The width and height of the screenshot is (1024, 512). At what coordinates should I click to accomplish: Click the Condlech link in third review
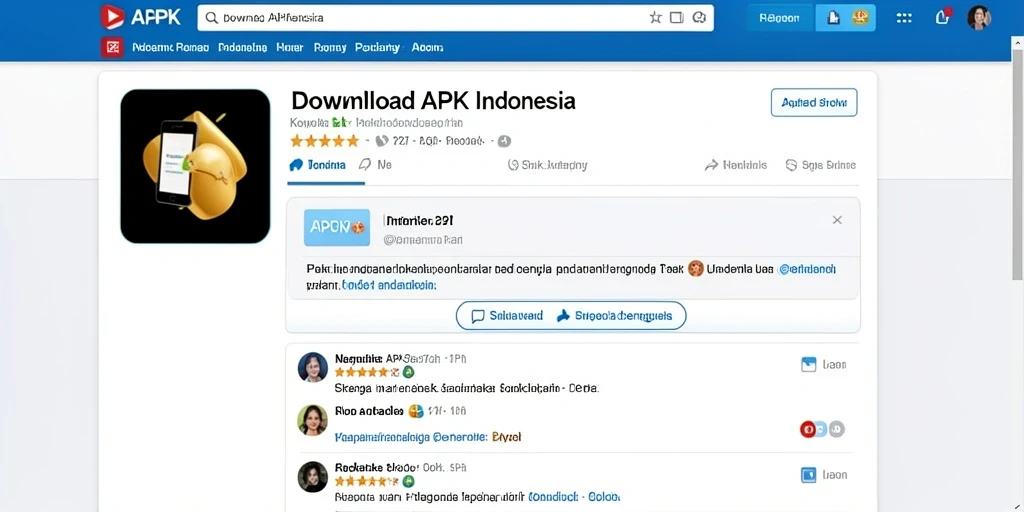pos(552,497)
